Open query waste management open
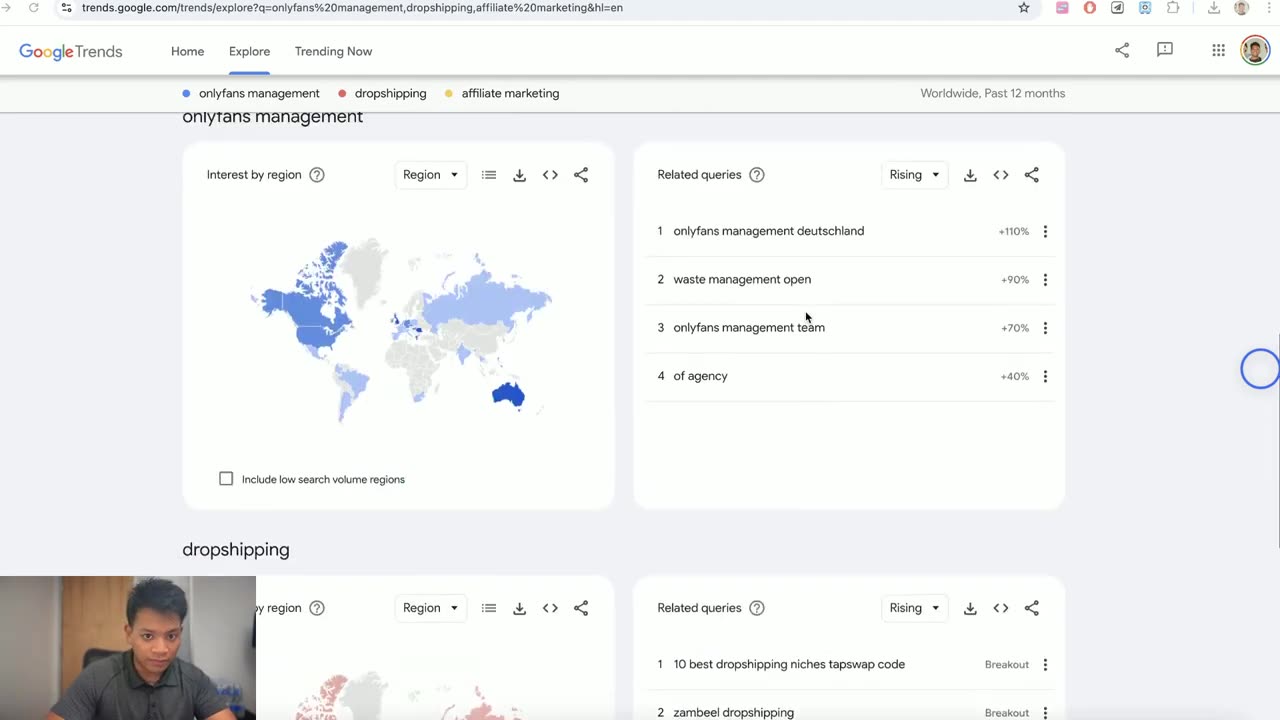 point(742,279)
